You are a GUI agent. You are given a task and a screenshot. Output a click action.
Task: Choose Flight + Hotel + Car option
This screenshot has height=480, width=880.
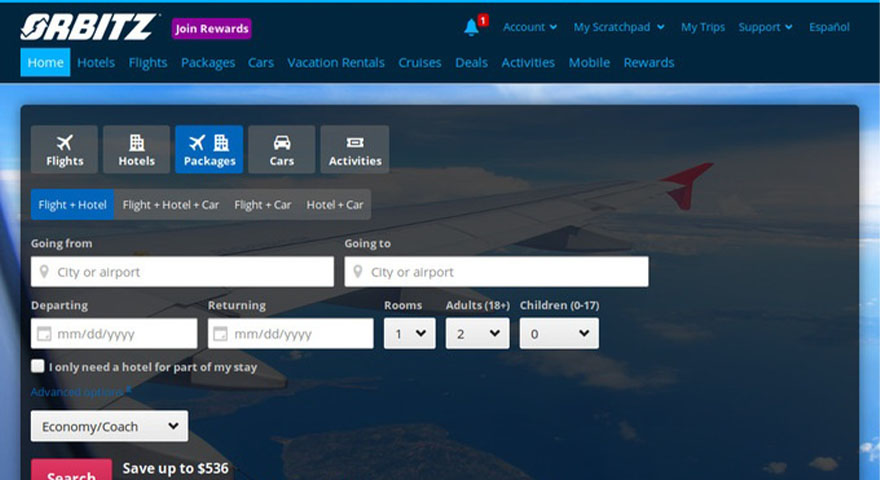(x=171, y=205)
